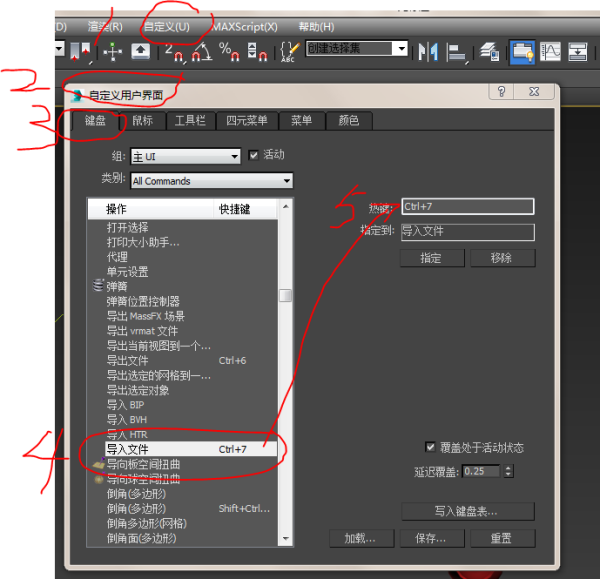Image resolution: width=600 pixels, height=579 pixels.
Task: Open the 自定义(U) menu
Action: point(166,27)
